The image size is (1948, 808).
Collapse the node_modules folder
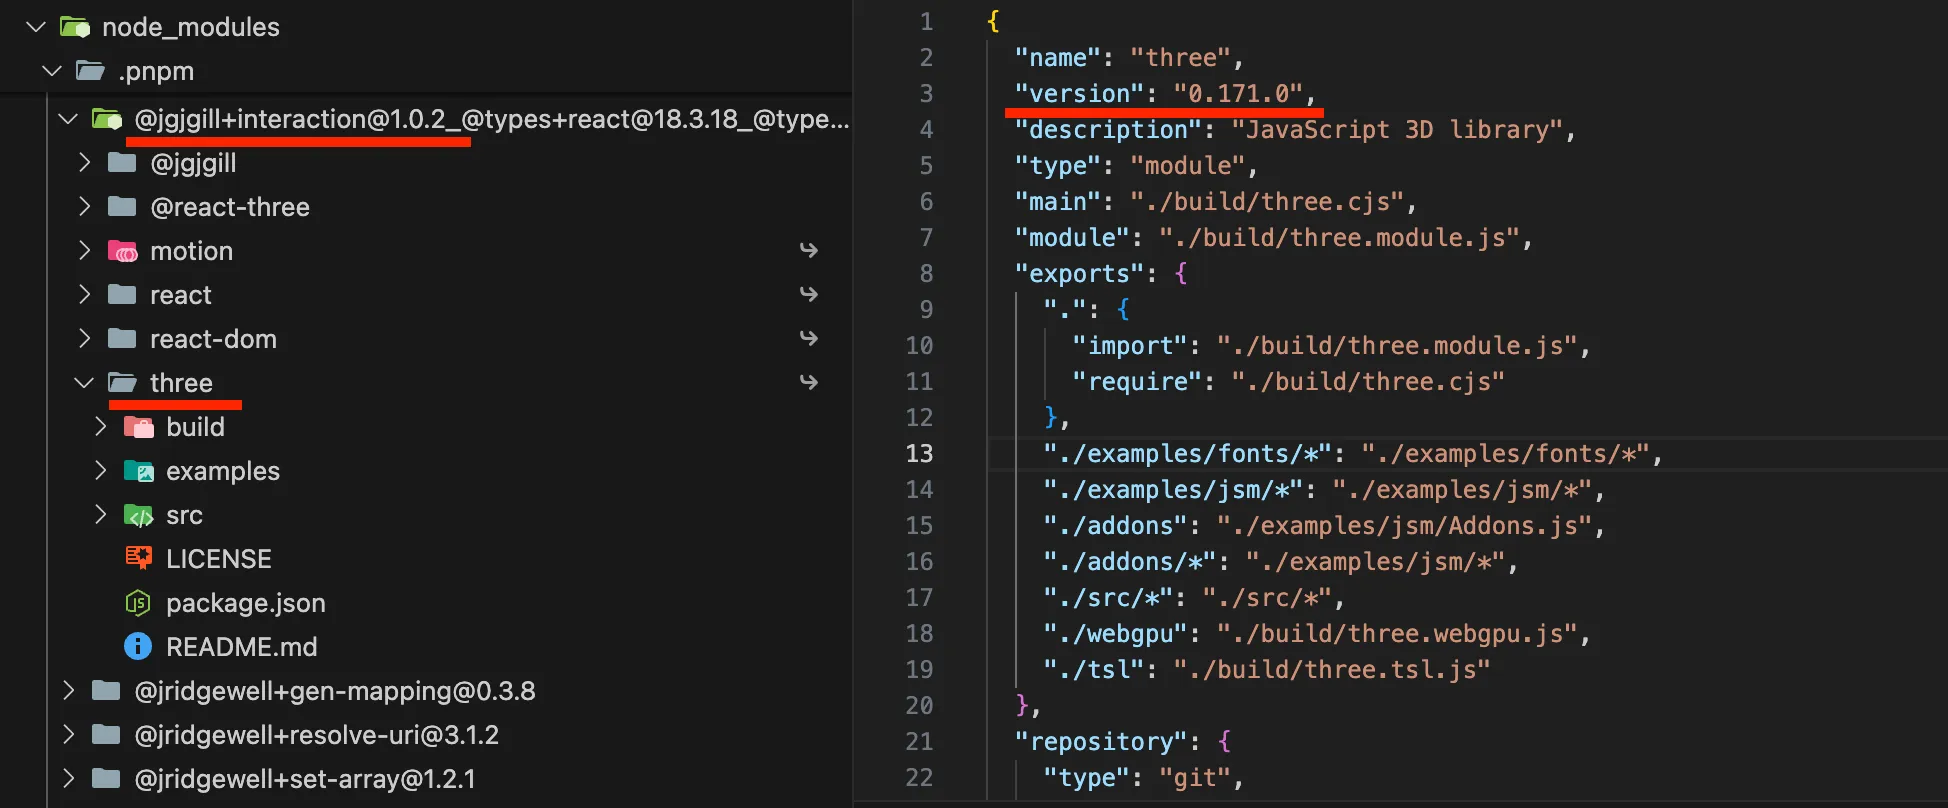coord(36,27)
